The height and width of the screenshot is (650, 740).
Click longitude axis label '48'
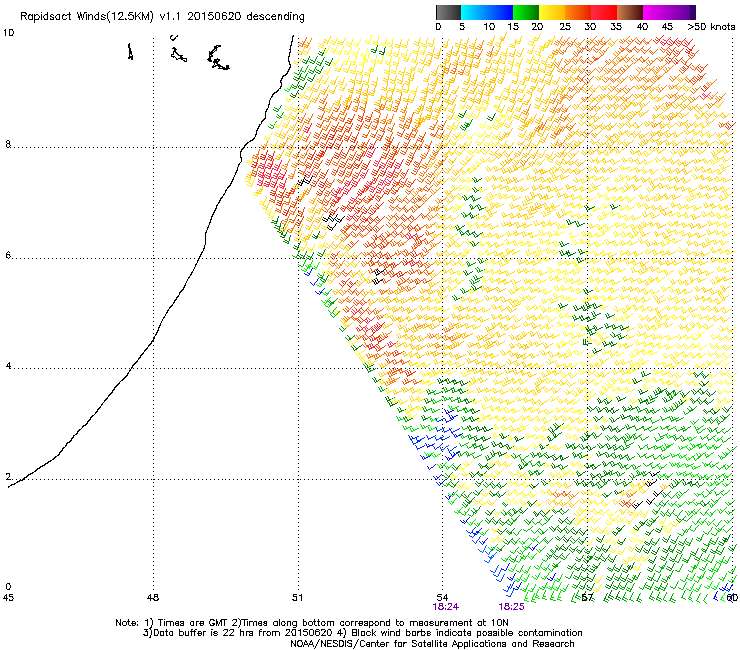tap(153, 598)
